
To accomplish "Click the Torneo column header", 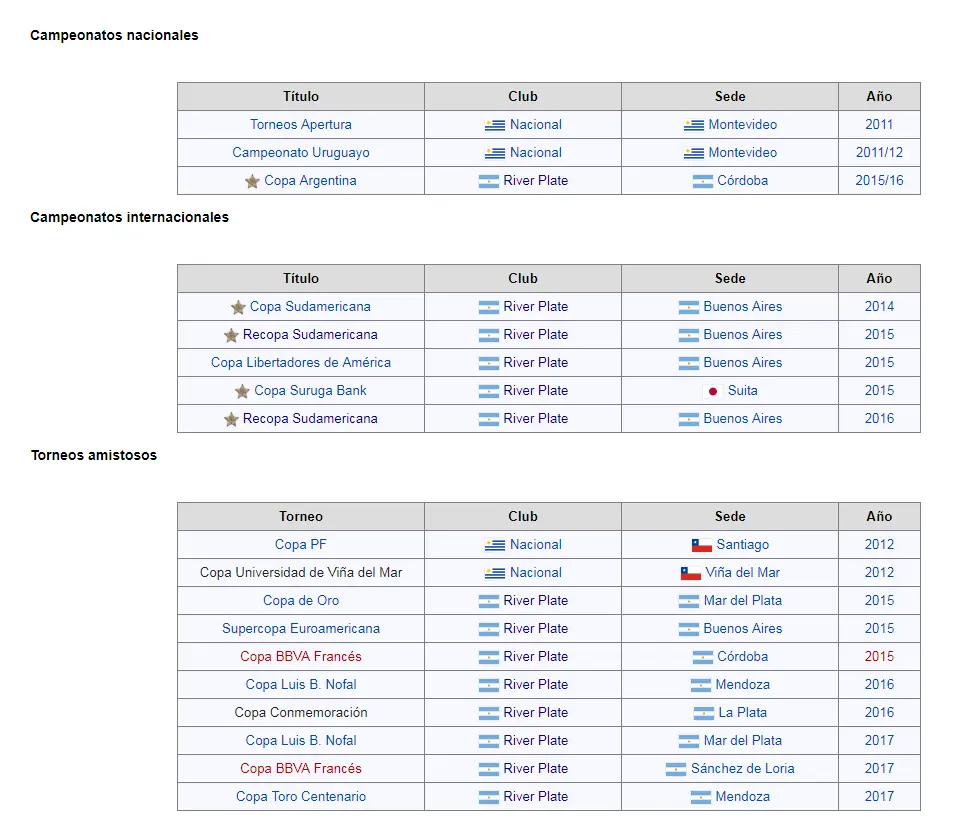I will pyautogui.click(x=301, y=516).
